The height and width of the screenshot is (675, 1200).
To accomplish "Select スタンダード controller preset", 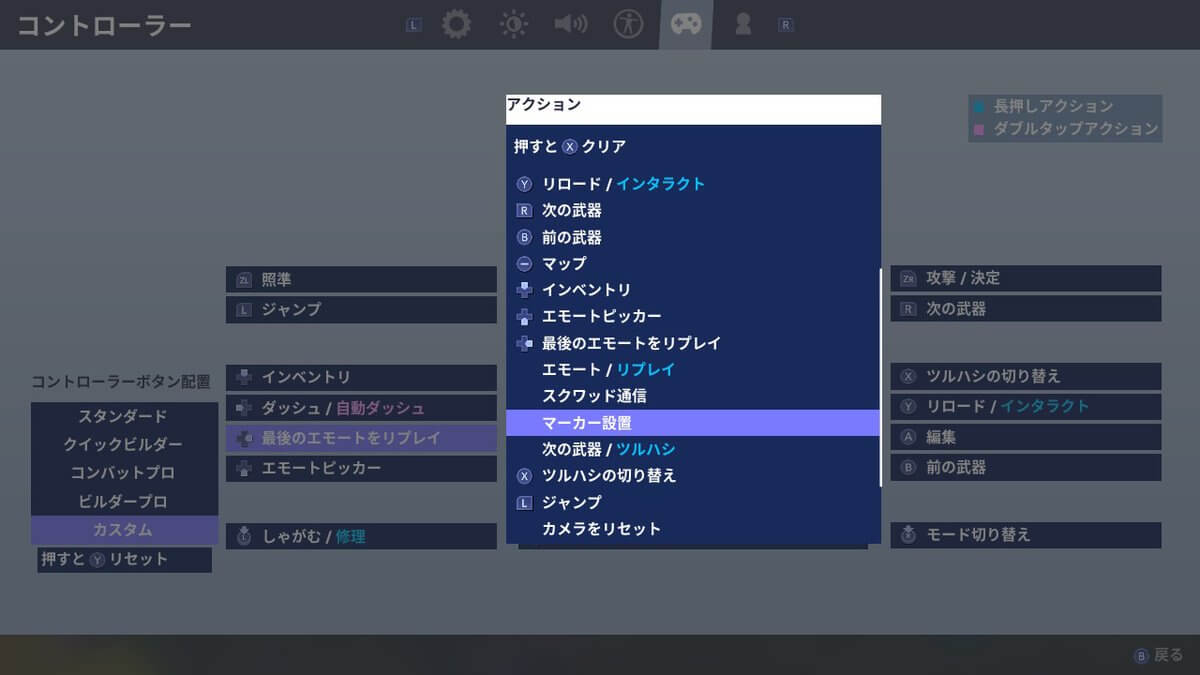I will coord(124,416).
